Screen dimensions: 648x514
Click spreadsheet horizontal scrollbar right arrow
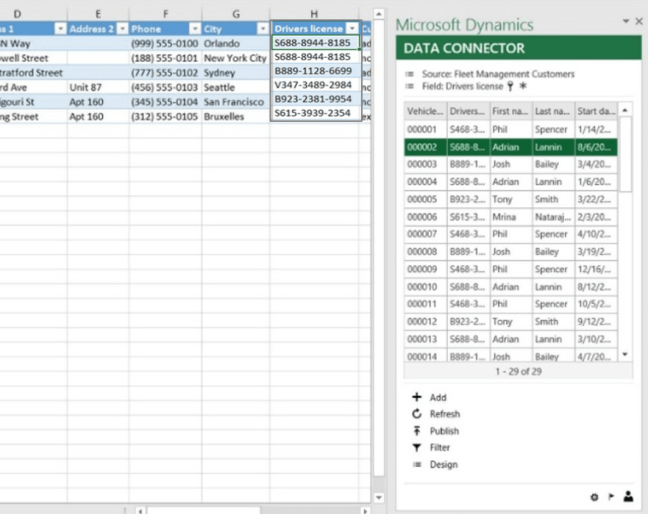coord(365,511)
